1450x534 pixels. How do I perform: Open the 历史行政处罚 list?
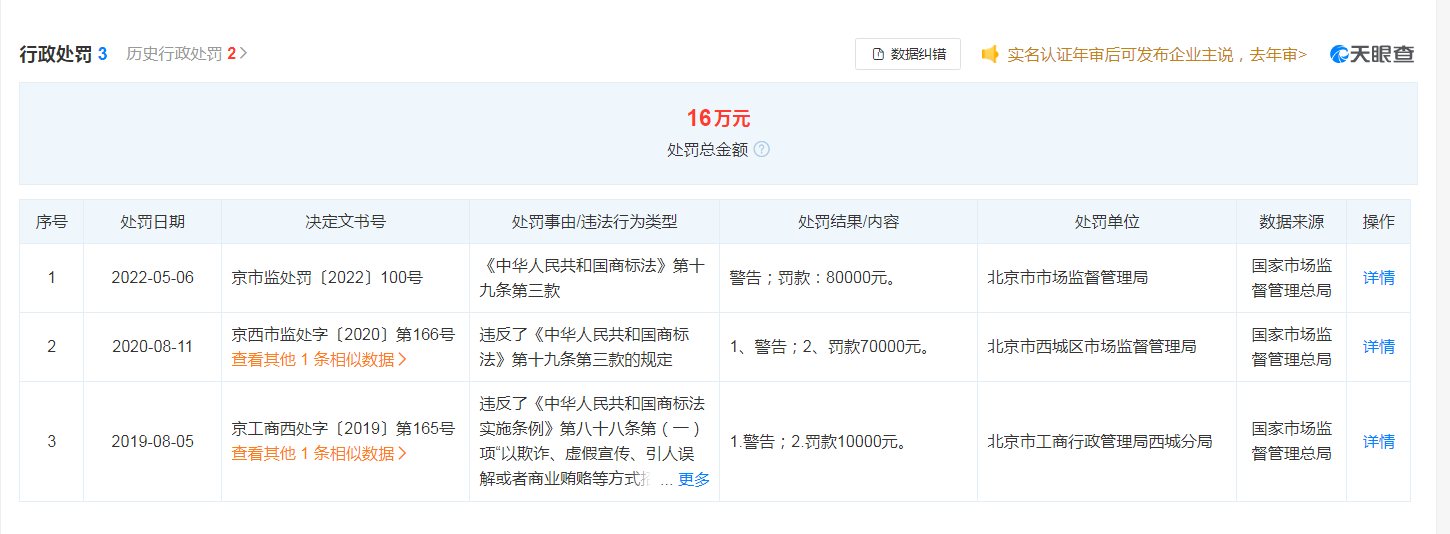[x=186, y=54]
